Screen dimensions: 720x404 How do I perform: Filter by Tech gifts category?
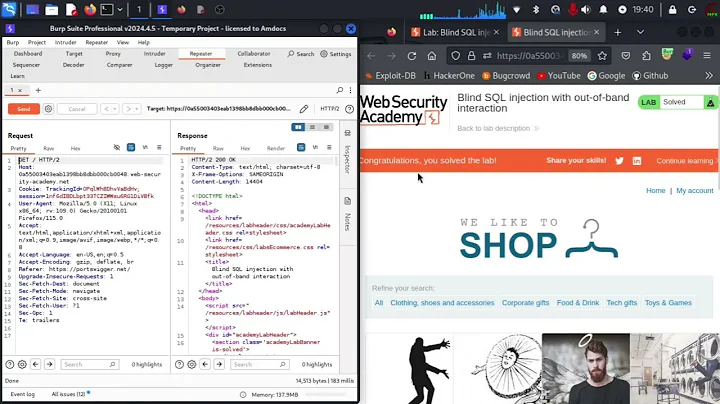[x=622, y=303]
